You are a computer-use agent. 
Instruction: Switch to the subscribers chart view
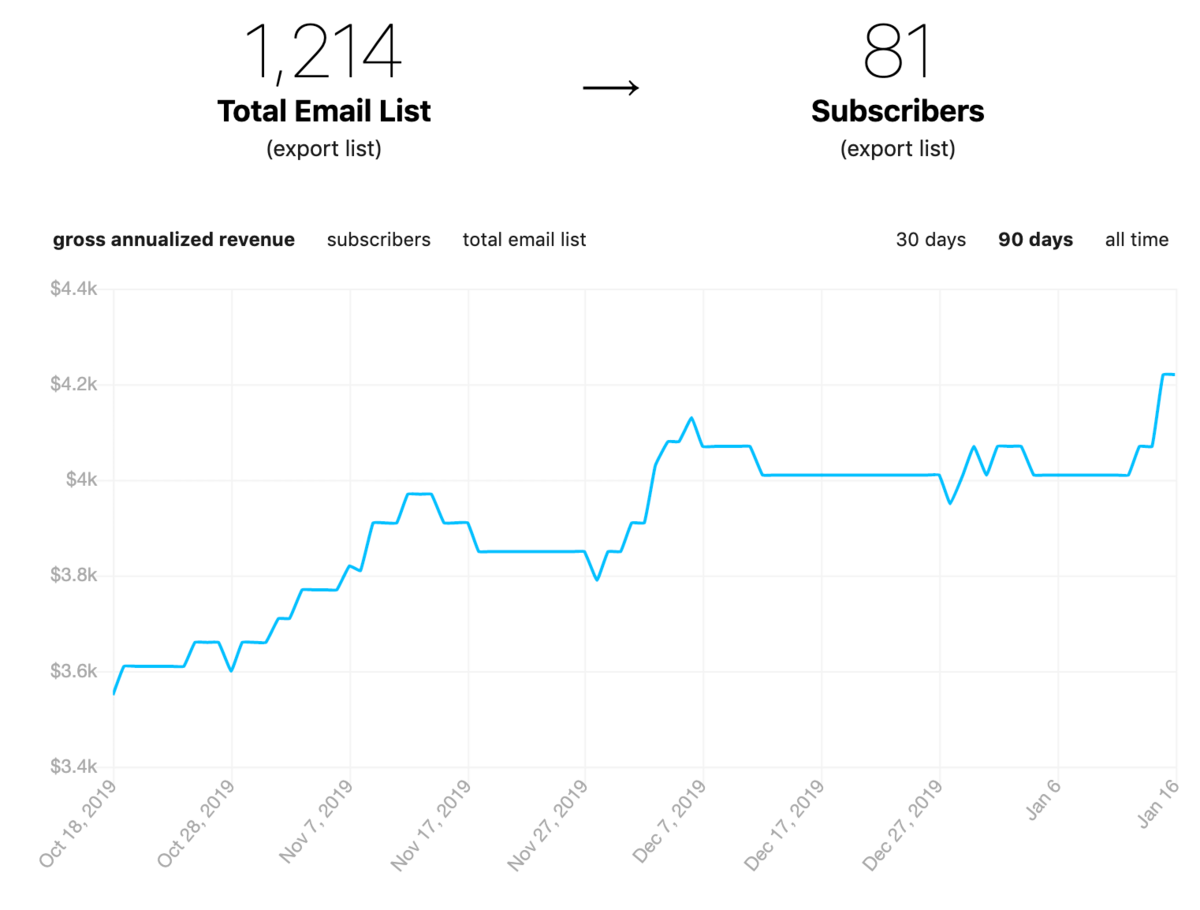tap(378, 239)
